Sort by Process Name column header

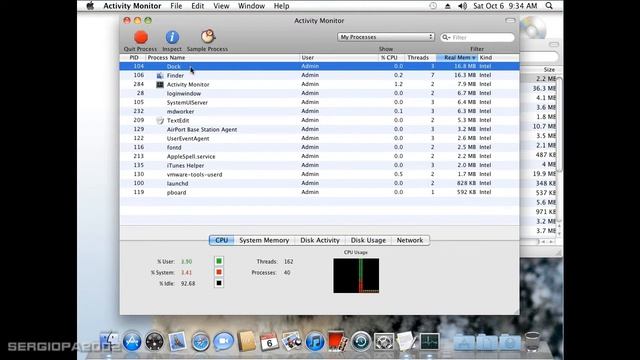[222, 58]
